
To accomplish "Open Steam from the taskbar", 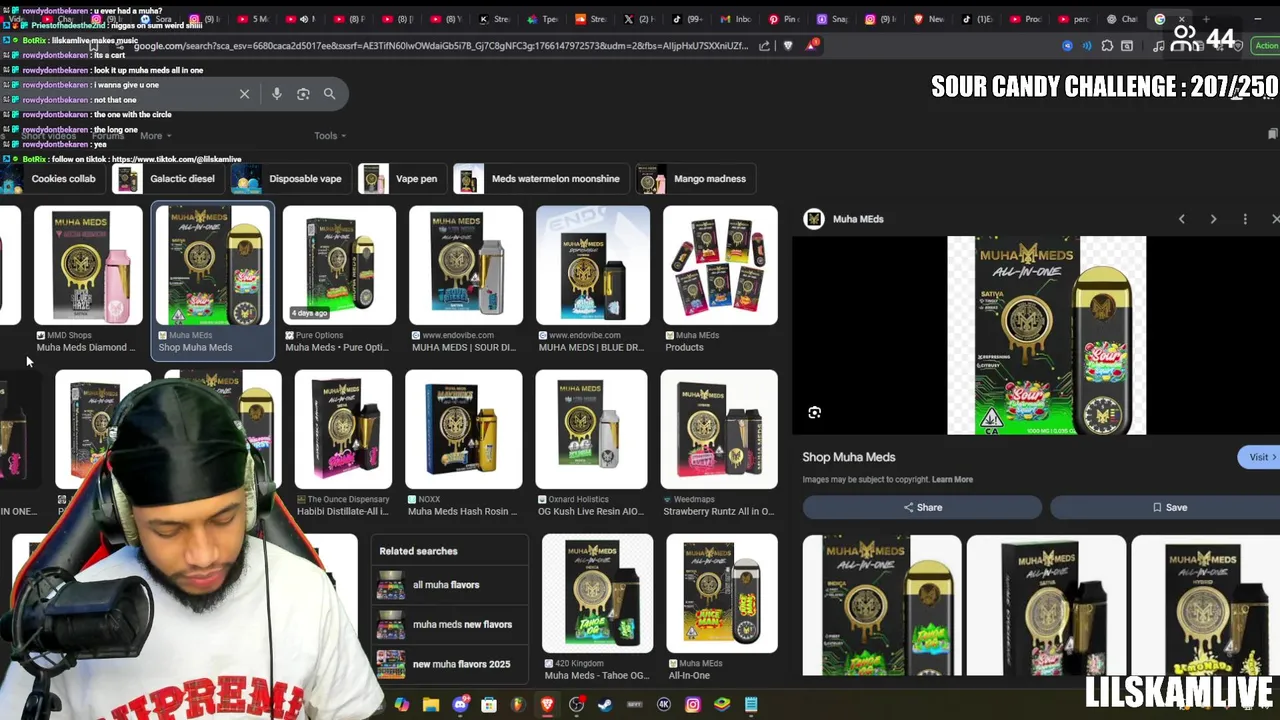I will (x=605, y=705).
